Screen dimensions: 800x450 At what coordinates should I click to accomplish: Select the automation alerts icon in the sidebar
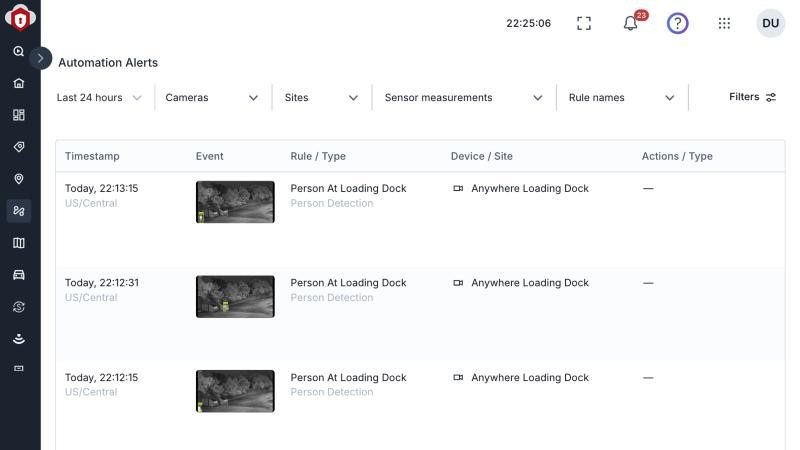(x=19, y=211)
